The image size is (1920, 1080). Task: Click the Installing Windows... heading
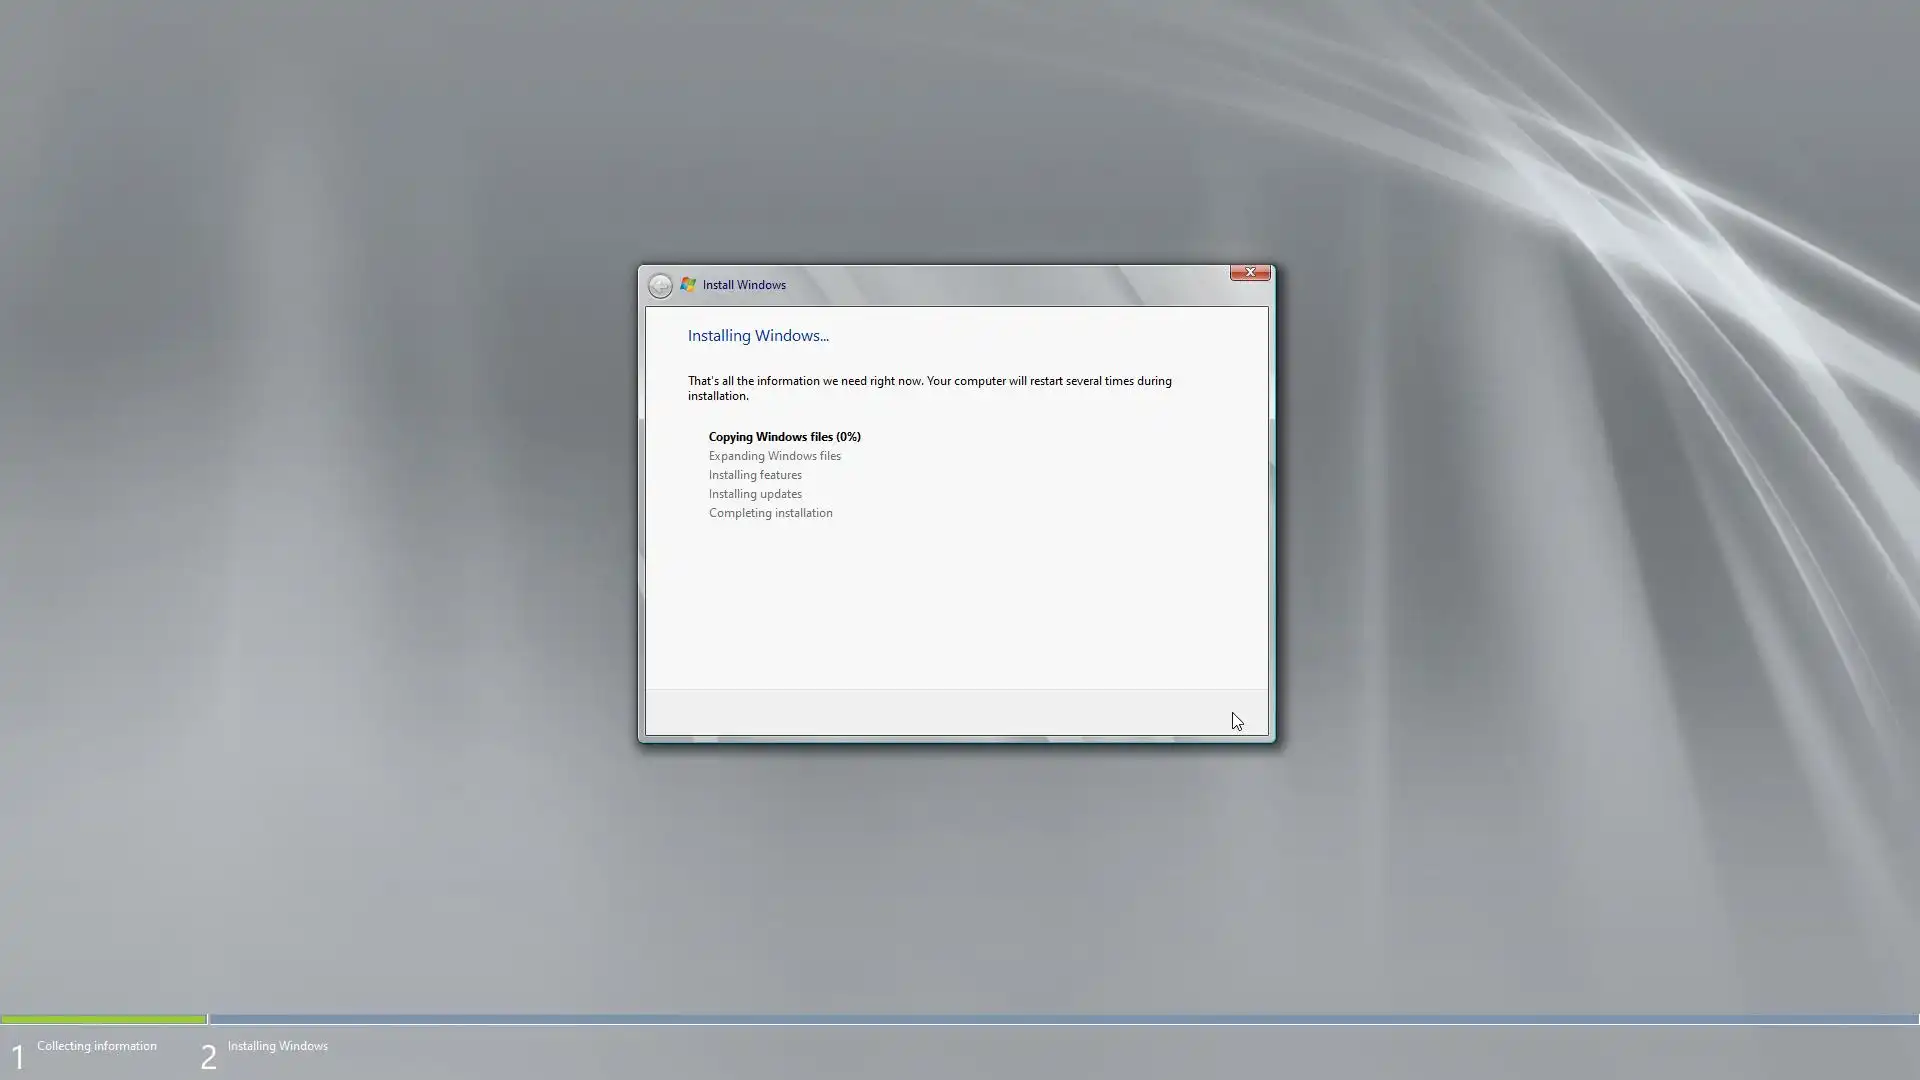(x=758, y=336)
